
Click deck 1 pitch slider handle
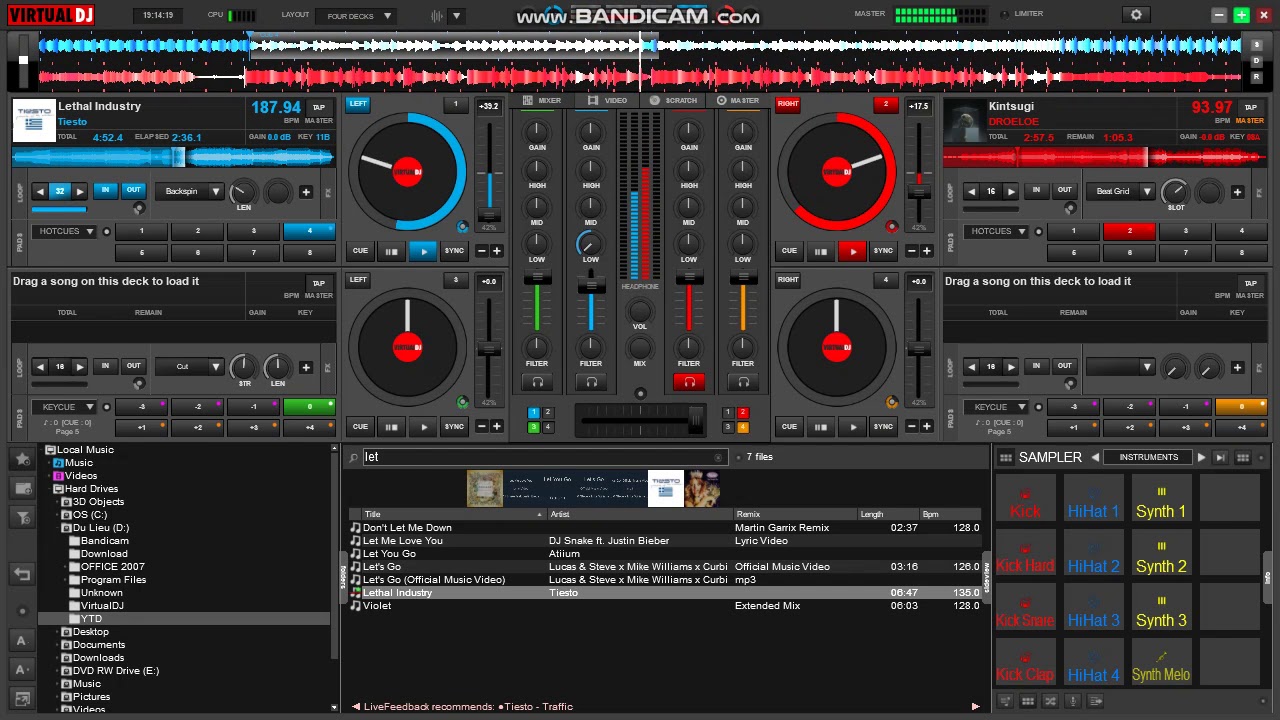489,215
